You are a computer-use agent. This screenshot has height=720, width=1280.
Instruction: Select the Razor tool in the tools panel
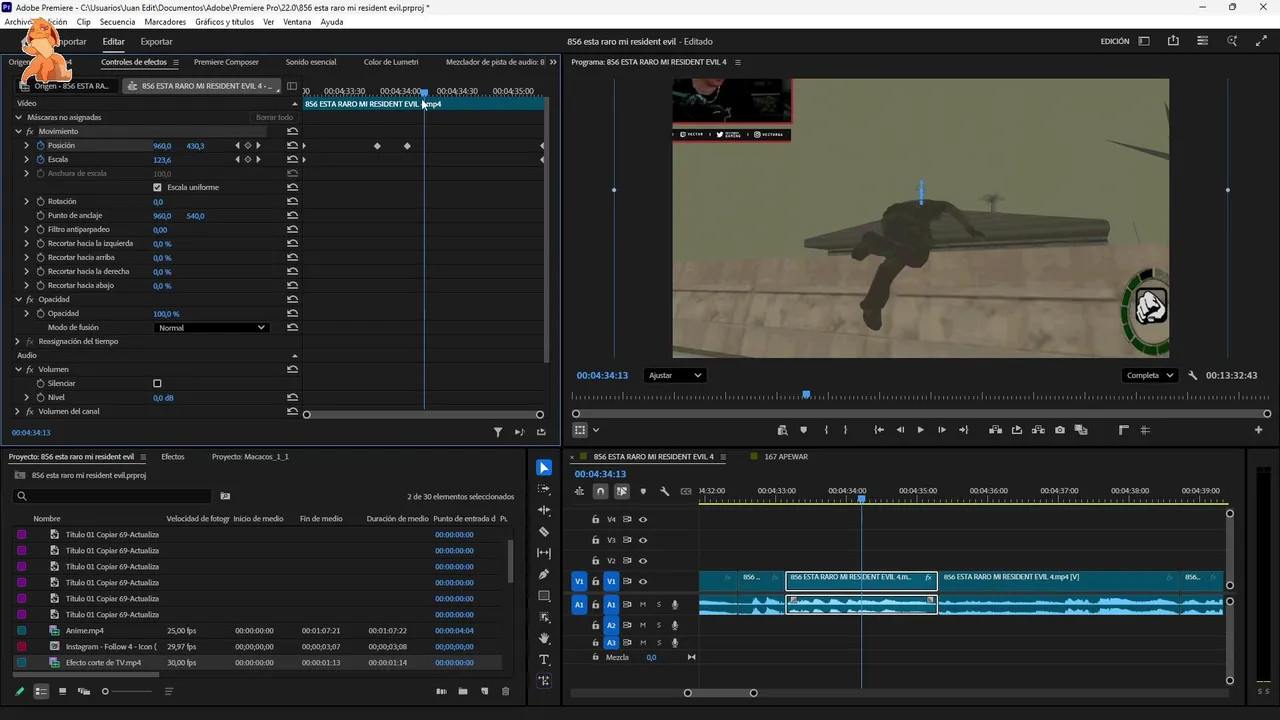coord(544,532)
